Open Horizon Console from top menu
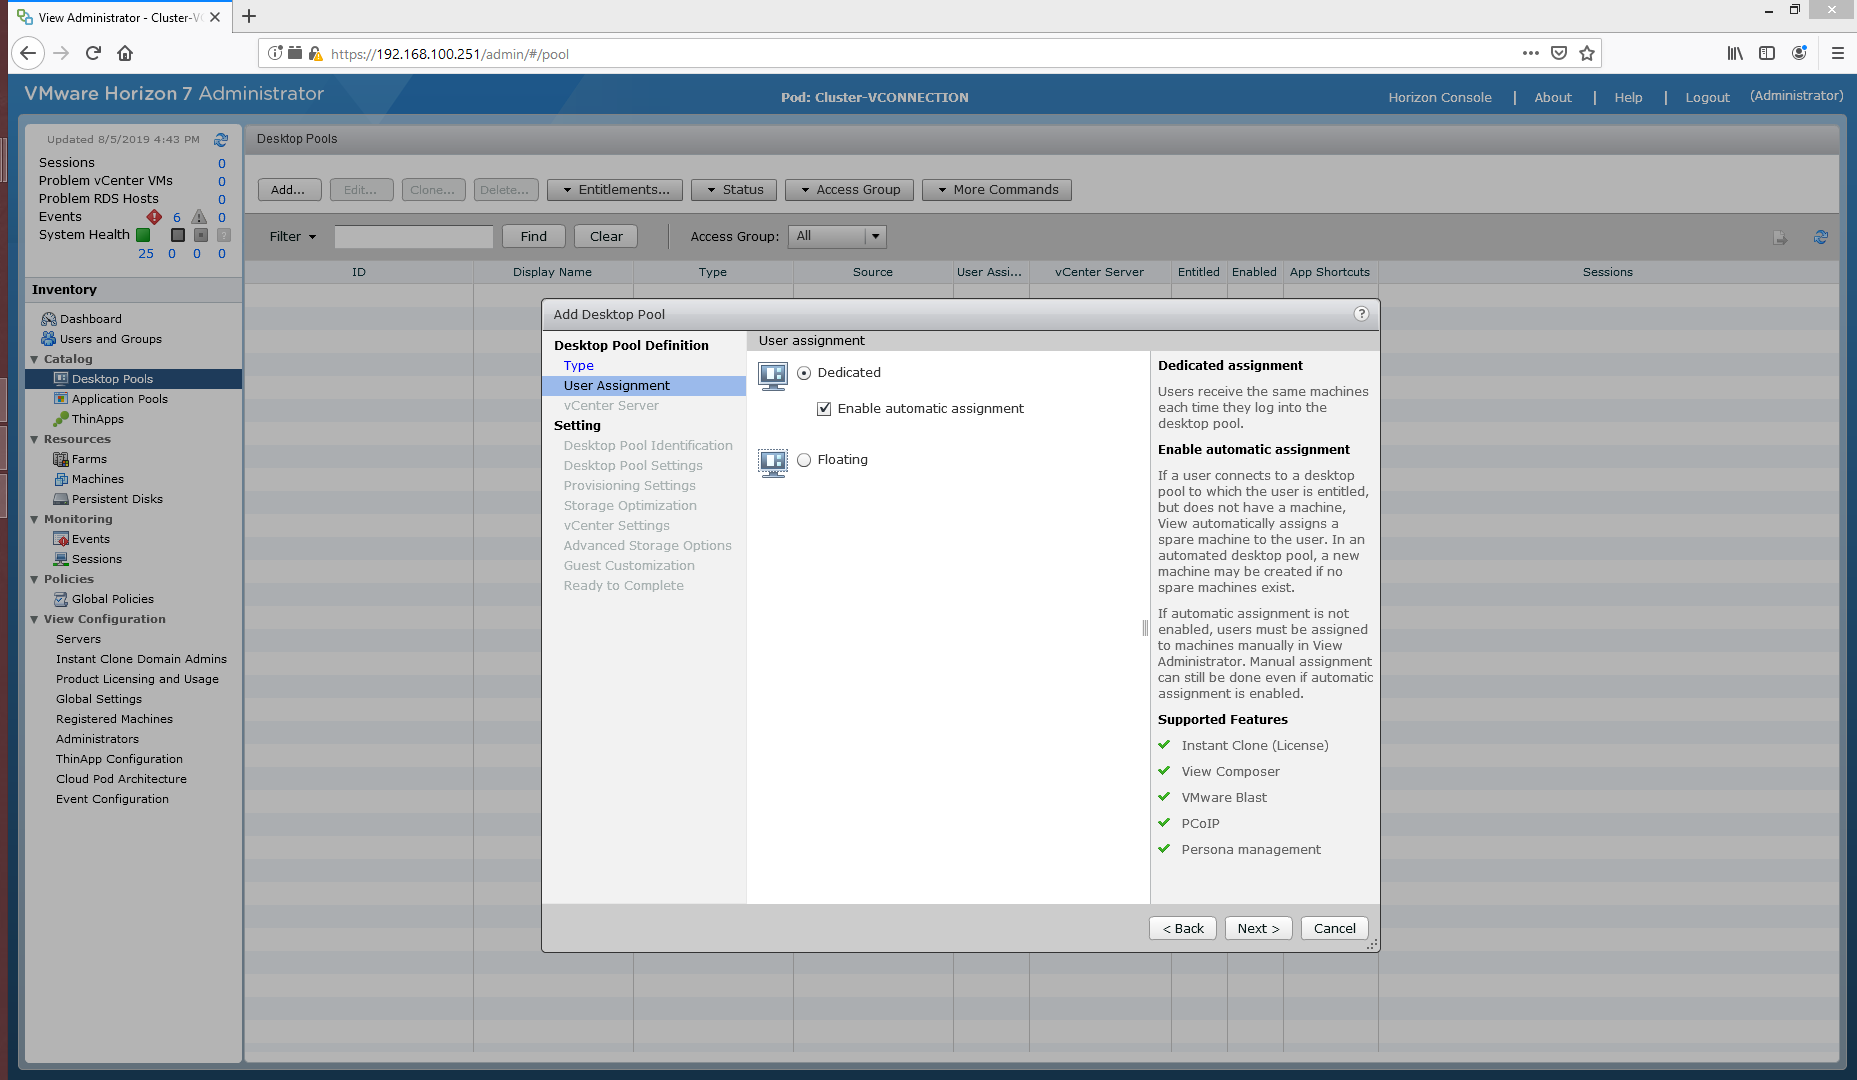The height and width of the screenshot is (1080, 1857). [x=1439, y=97]
